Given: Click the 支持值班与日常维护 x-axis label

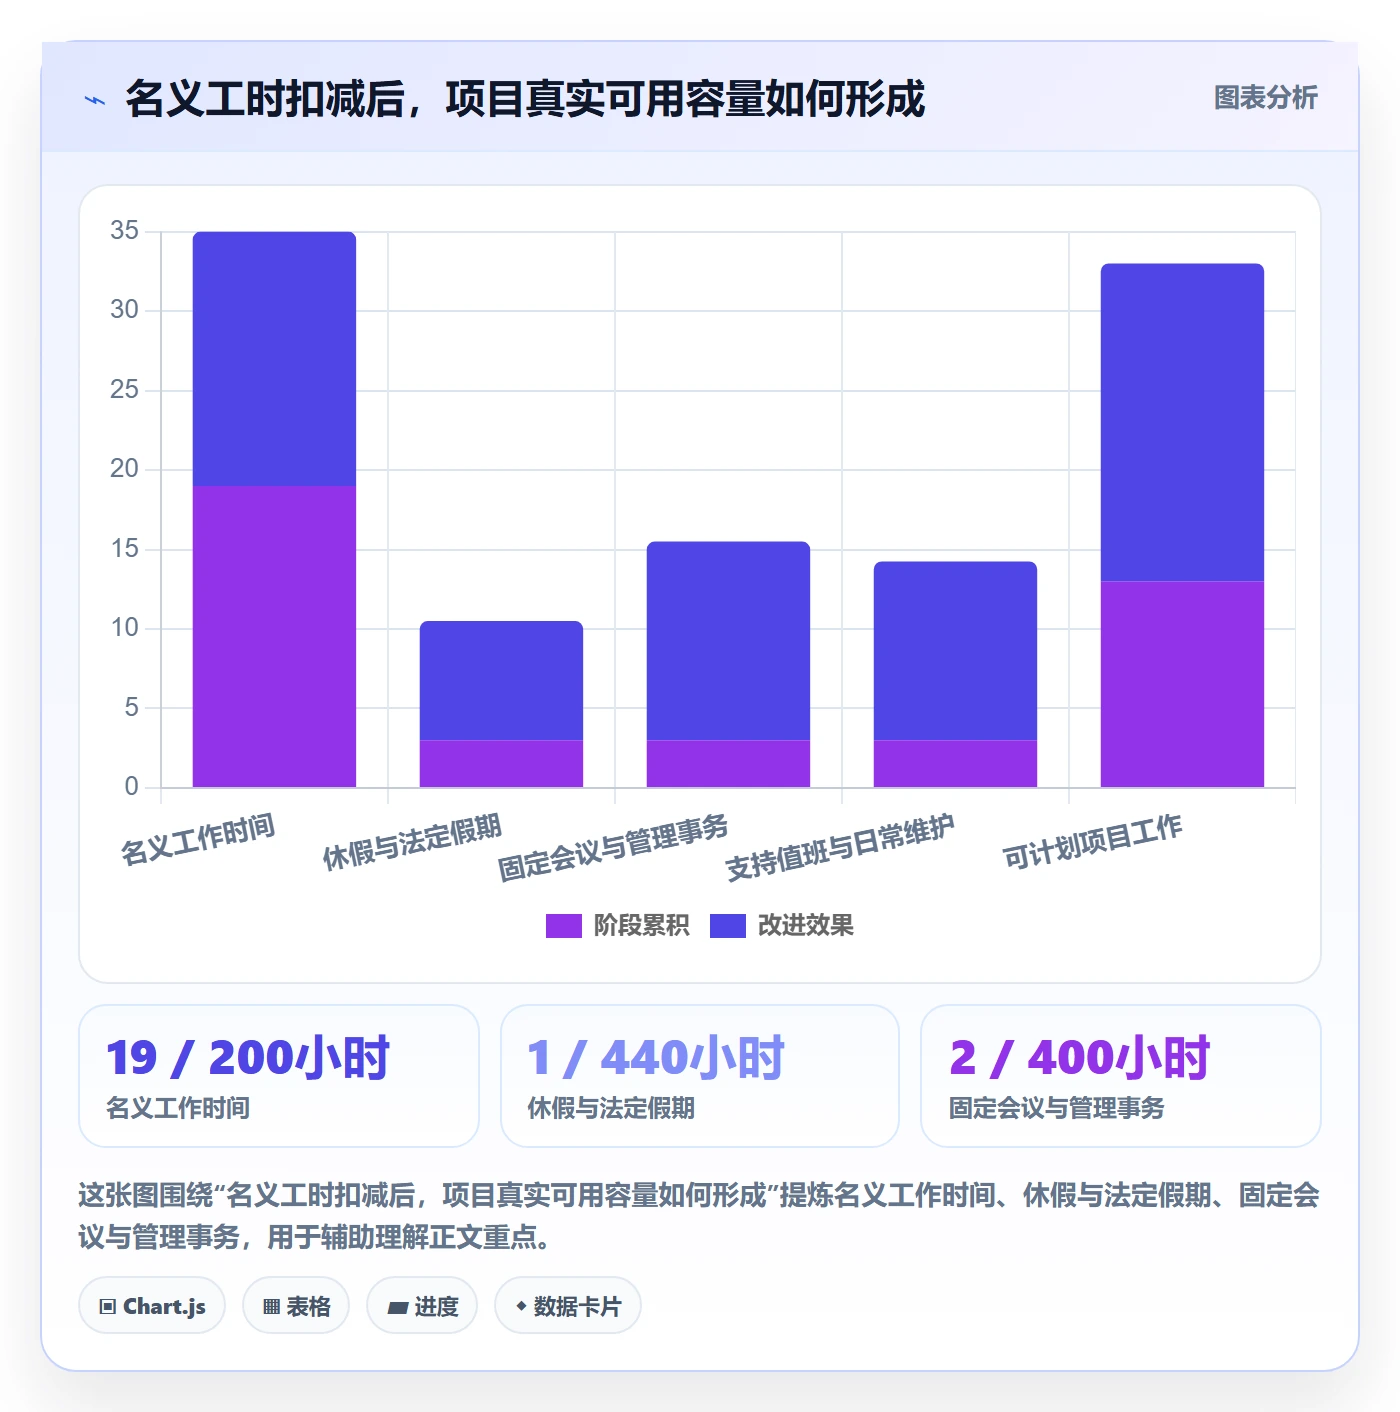Looking at the screenshot, I should (840, 847).
